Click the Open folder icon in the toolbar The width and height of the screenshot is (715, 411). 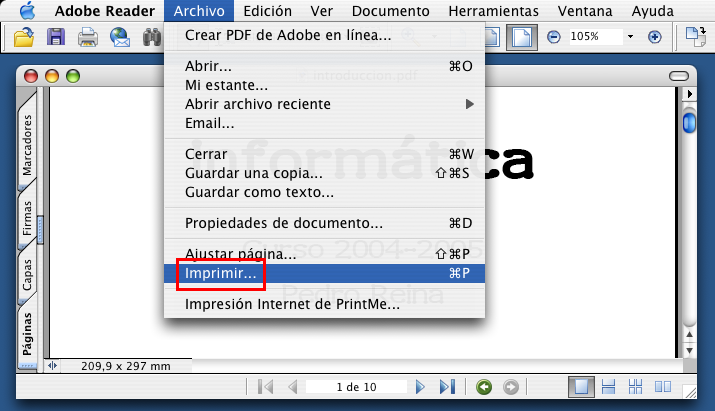[24, 37]
